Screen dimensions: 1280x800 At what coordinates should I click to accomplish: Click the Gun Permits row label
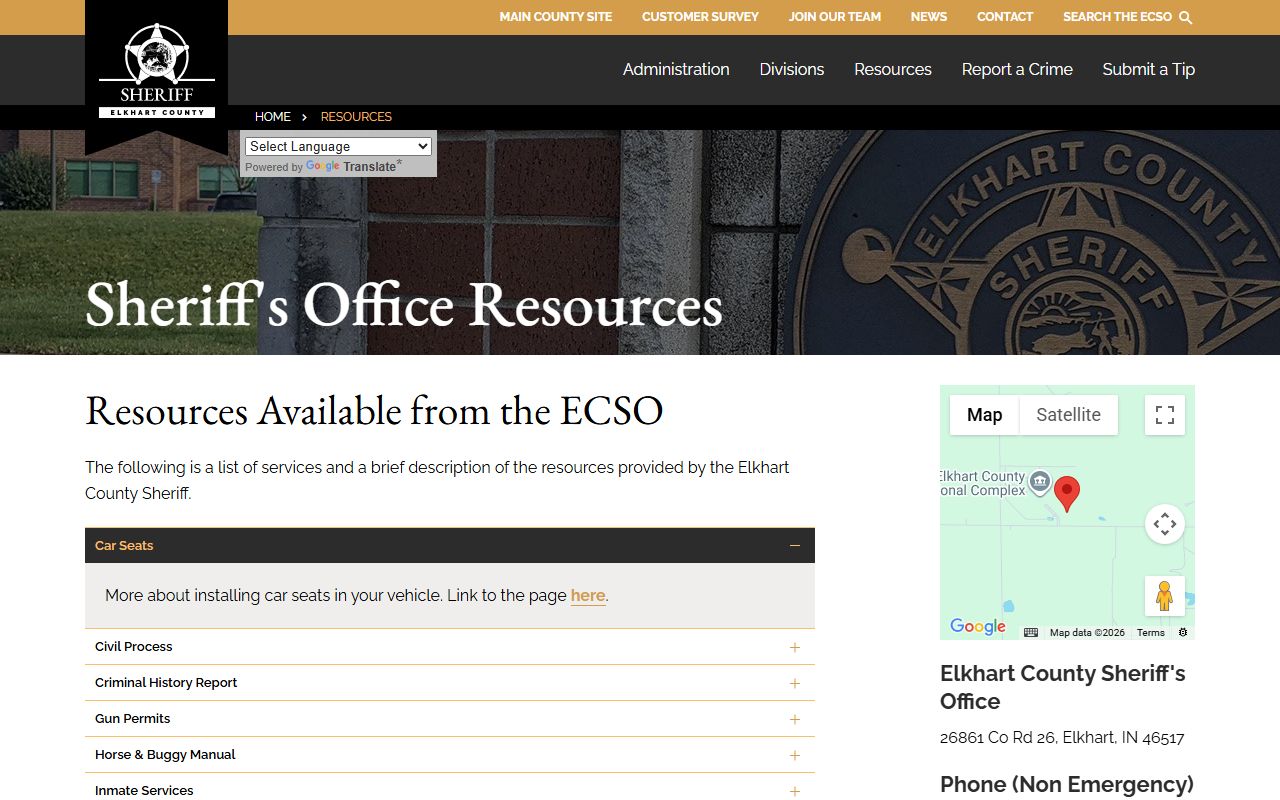(133, 719)
